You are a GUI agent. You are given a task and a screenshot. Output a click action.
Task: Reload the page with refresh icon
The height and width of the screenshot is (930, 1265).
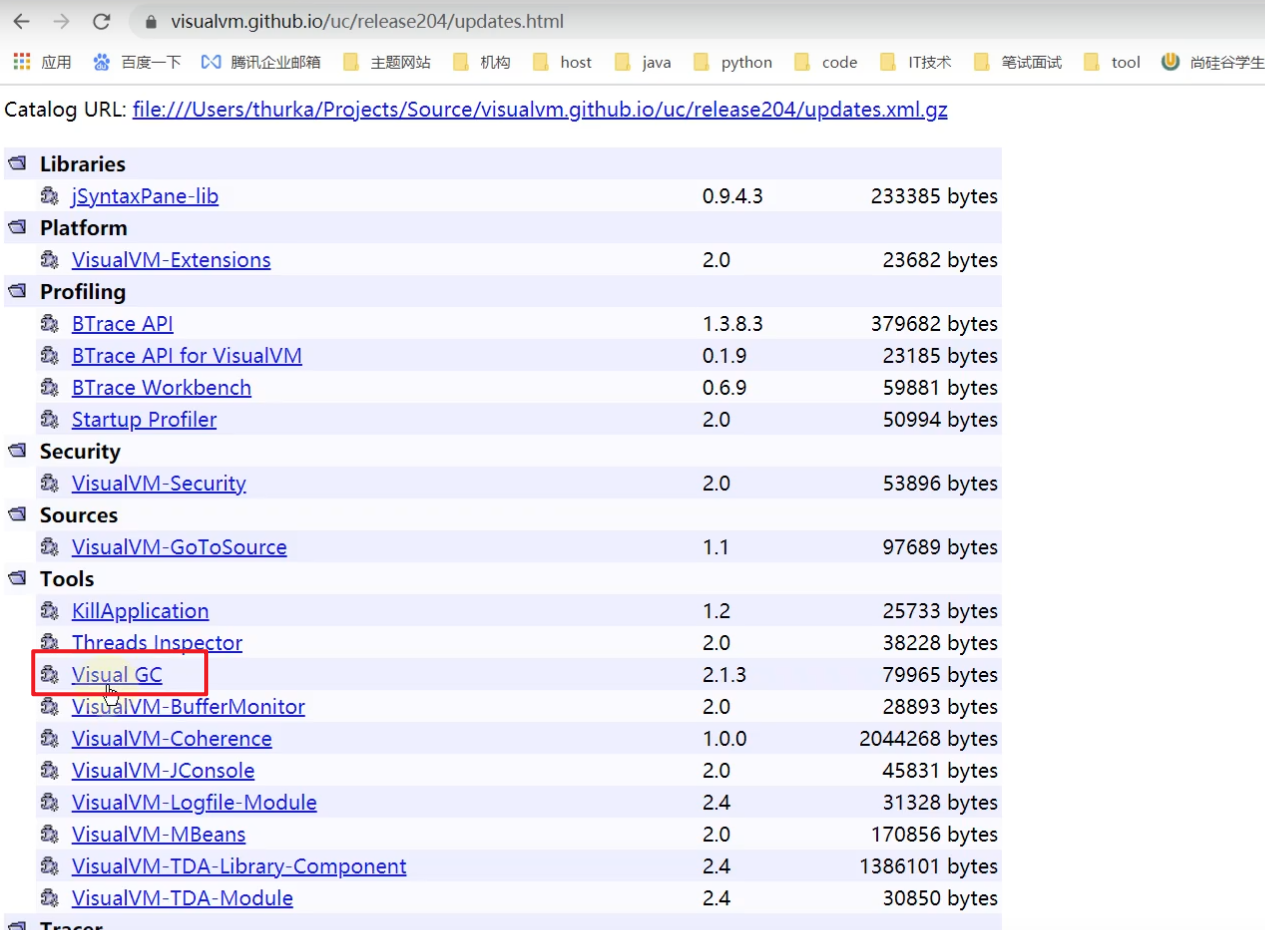tap(101, 21)
